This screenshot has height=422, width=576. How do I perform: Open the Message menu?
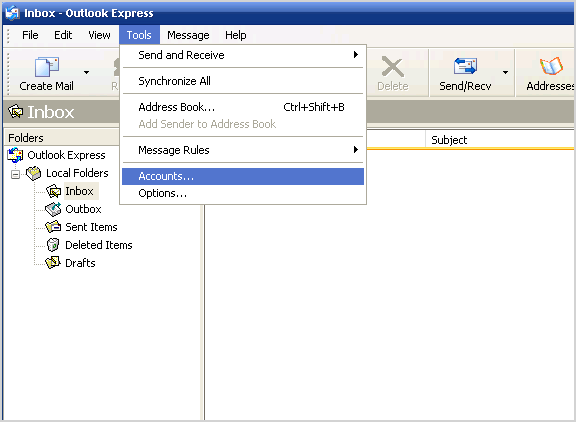point(188,35)
